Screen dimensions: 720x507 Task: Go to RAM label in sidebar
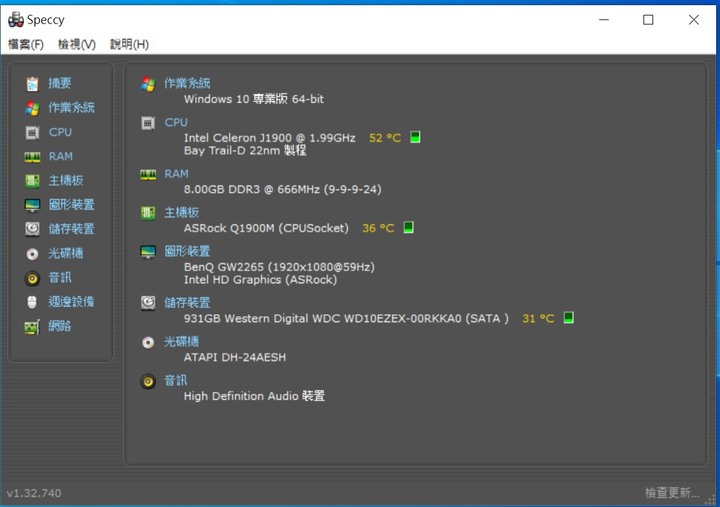pyautogui.click(x=61, y=157)
